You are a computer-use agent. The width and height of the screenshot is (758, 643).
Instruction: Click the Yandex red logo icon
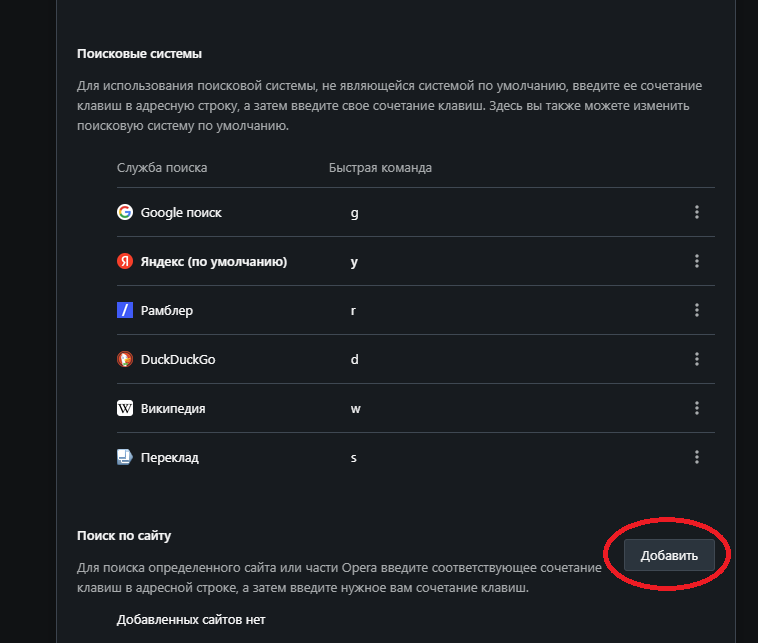click(x=125, y=261)
